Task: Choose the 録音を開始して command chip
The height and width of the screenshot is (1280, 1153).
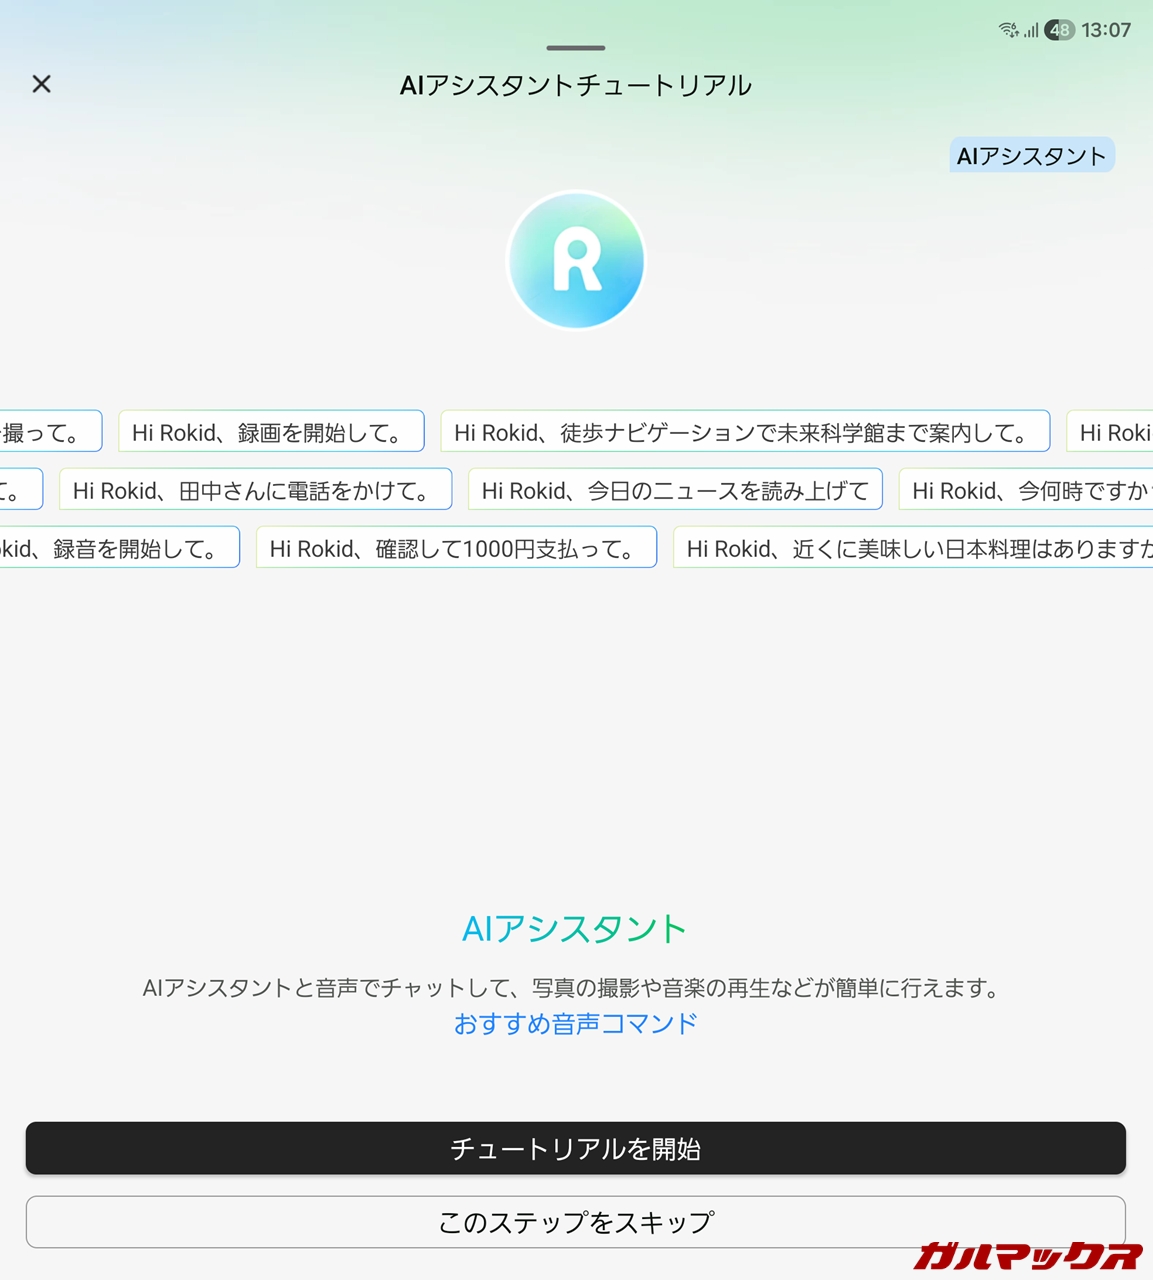Action: tap(118, 548)
